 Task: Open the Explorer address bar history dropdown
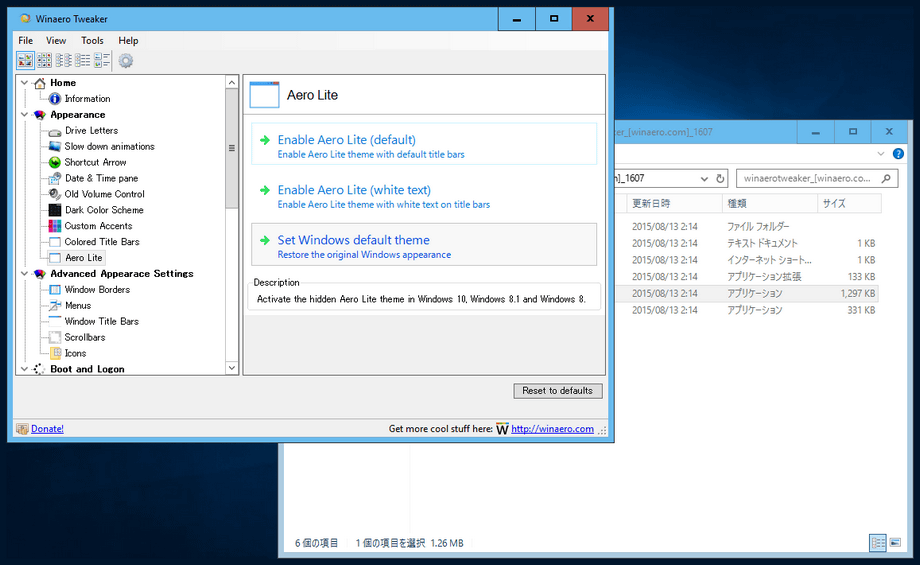704,179
